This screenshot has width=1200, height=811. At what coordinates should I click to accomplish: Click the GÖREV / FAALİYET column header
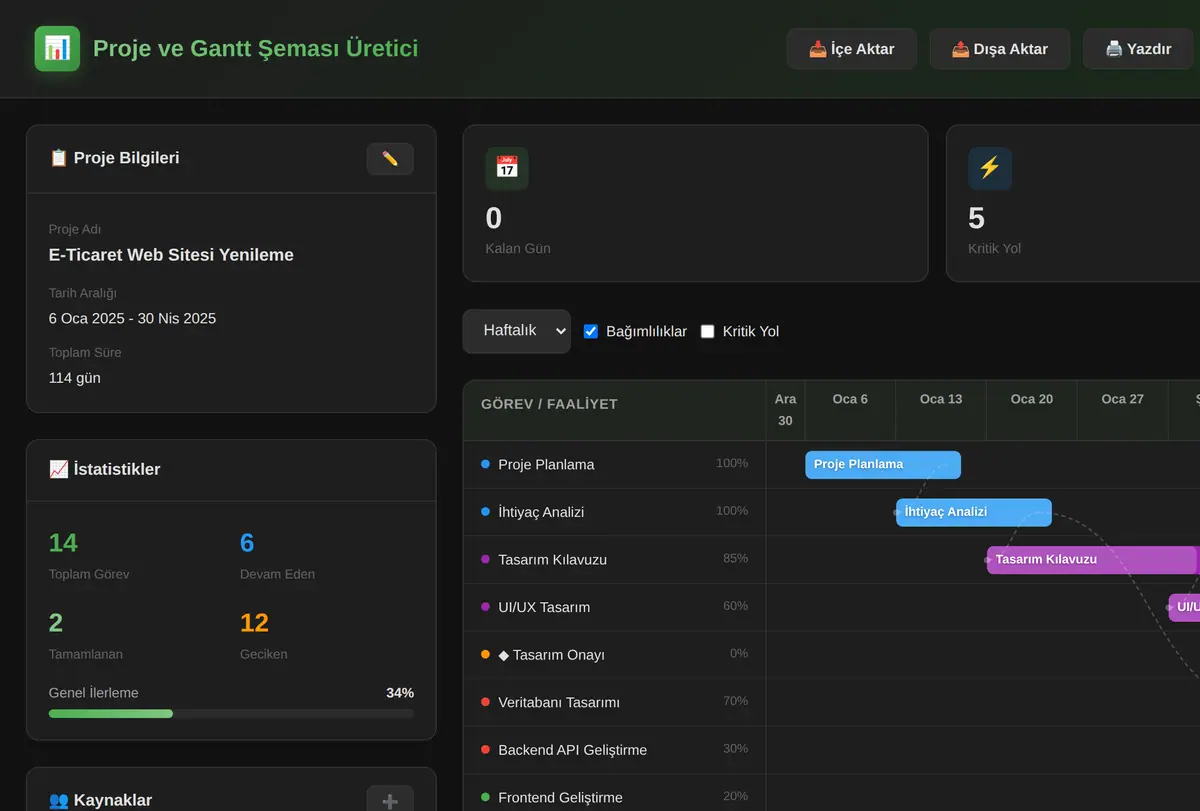pyautogui.click(x=549, y=404)
